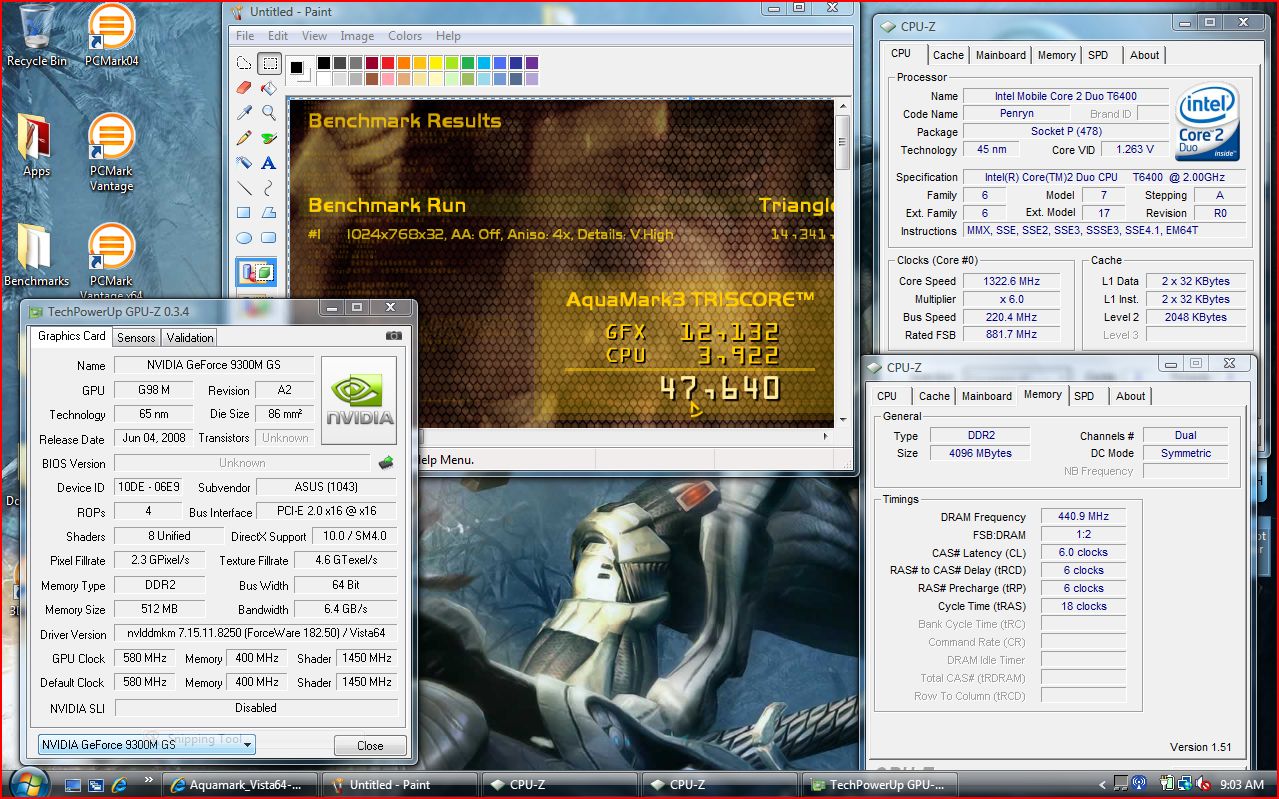Choose the yellow color swatch in Paint palette
Viewport: 1279px width, 799px height.
tap(435, 63)
